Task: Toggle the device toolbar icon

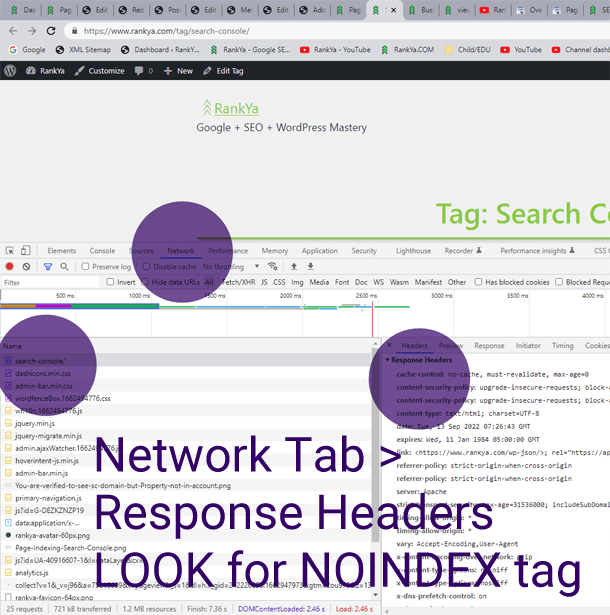Action: point(26,251)
